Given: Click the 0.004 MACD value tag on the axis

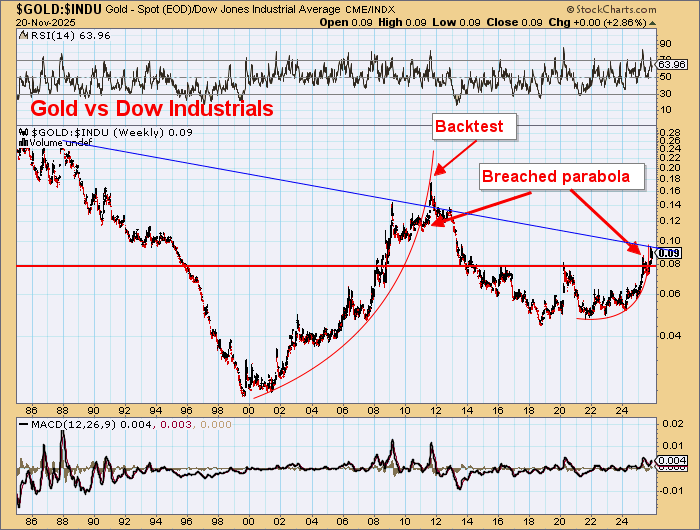Looking at the screenshot, I should [672, 460].
